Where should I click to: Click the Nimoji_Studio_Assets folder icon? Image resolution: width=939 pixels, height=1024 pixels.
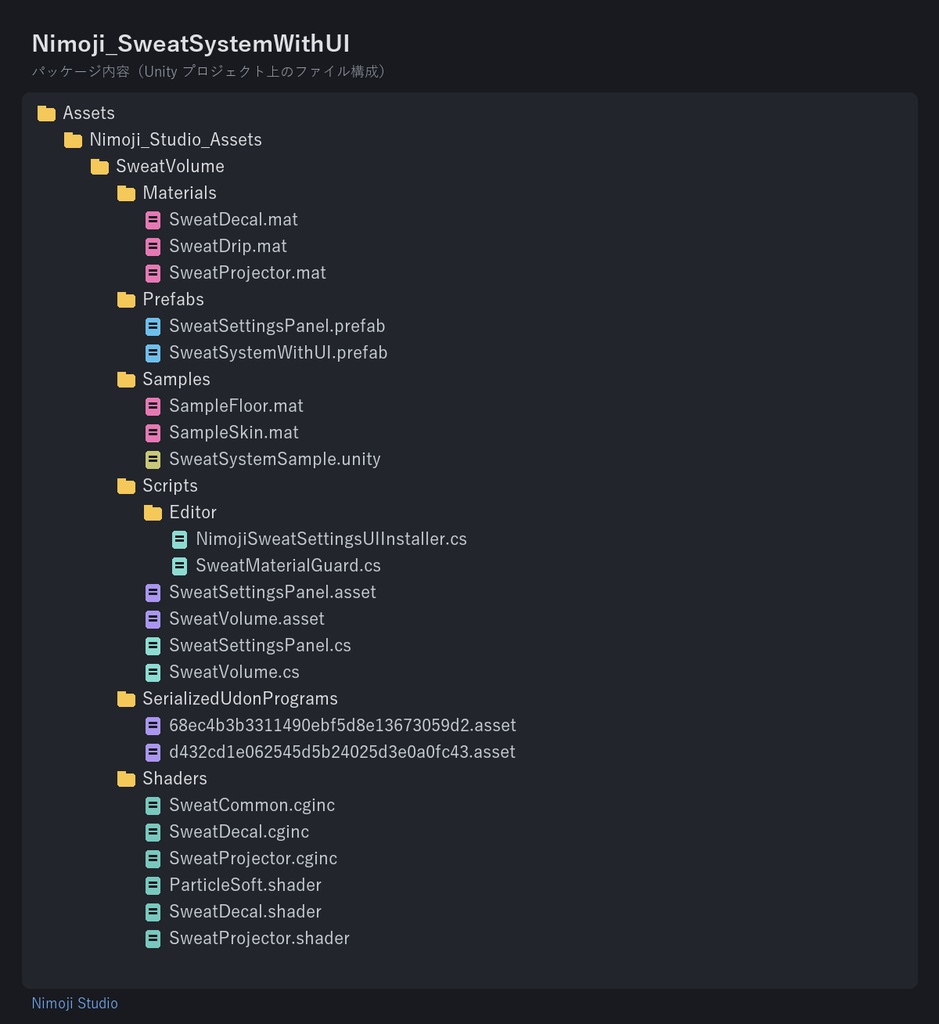coord(73,140)
